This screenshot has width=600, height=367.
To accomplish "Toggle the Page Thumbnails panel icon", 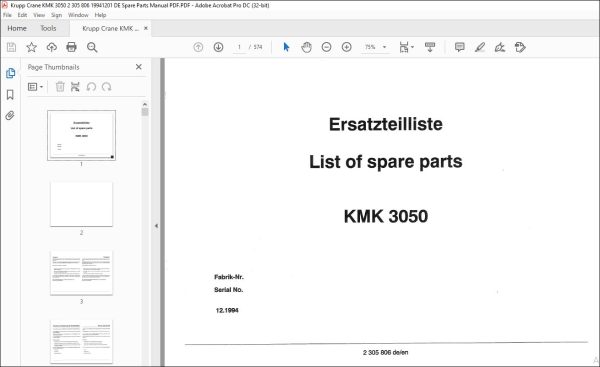I will (x=10, y=73).
